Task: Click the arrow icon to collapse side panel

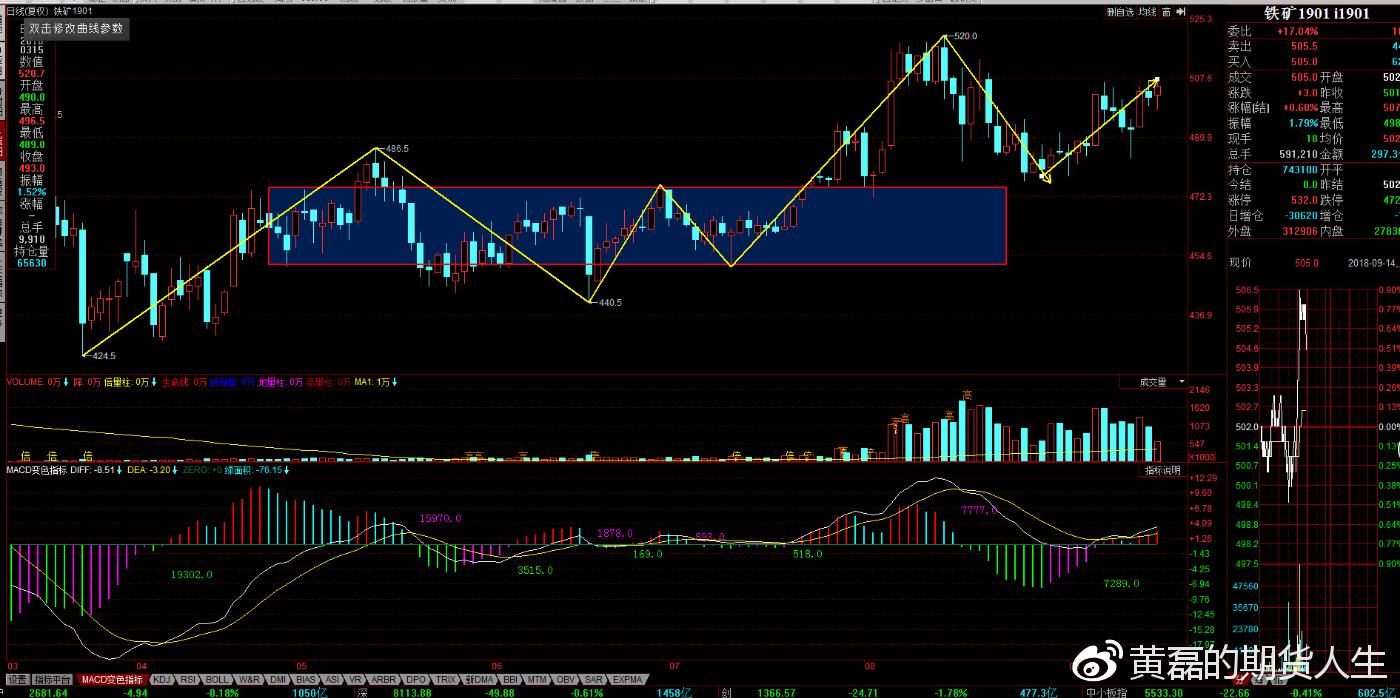Action: pos(1180,12)
